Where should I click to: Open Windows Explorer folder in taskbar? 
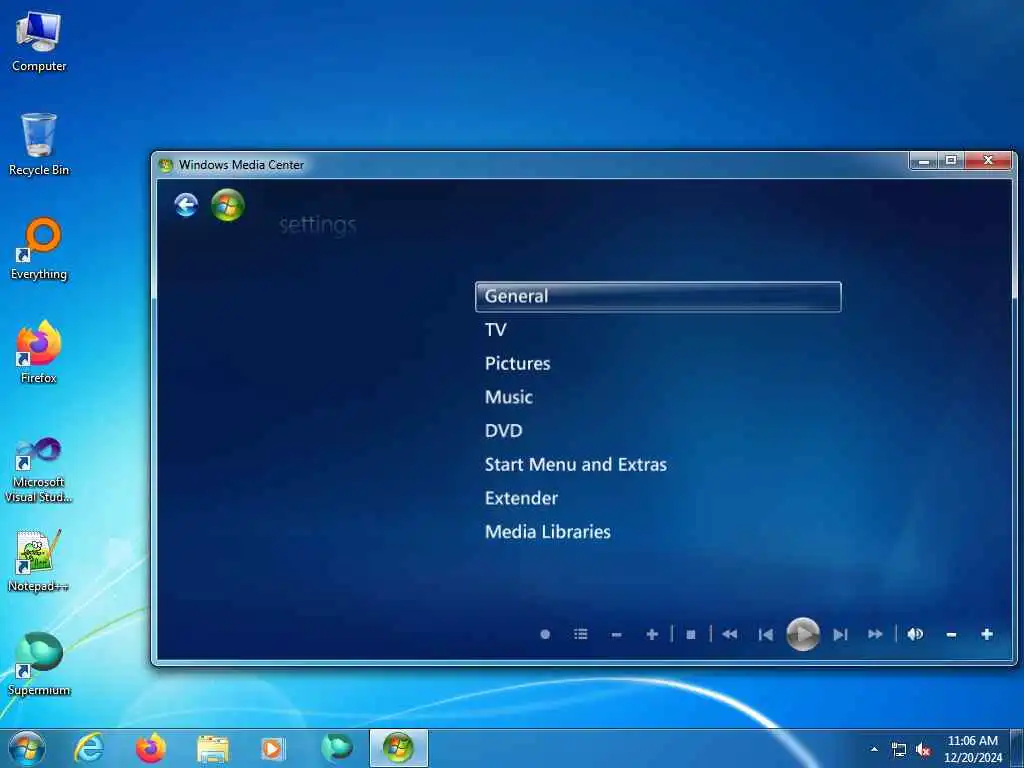point(213,748)
